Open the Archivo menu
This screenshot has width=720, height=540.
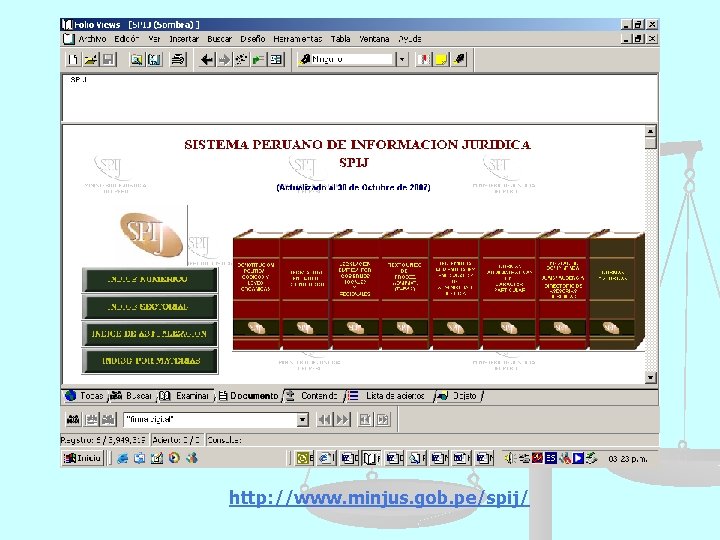(92, 39)
